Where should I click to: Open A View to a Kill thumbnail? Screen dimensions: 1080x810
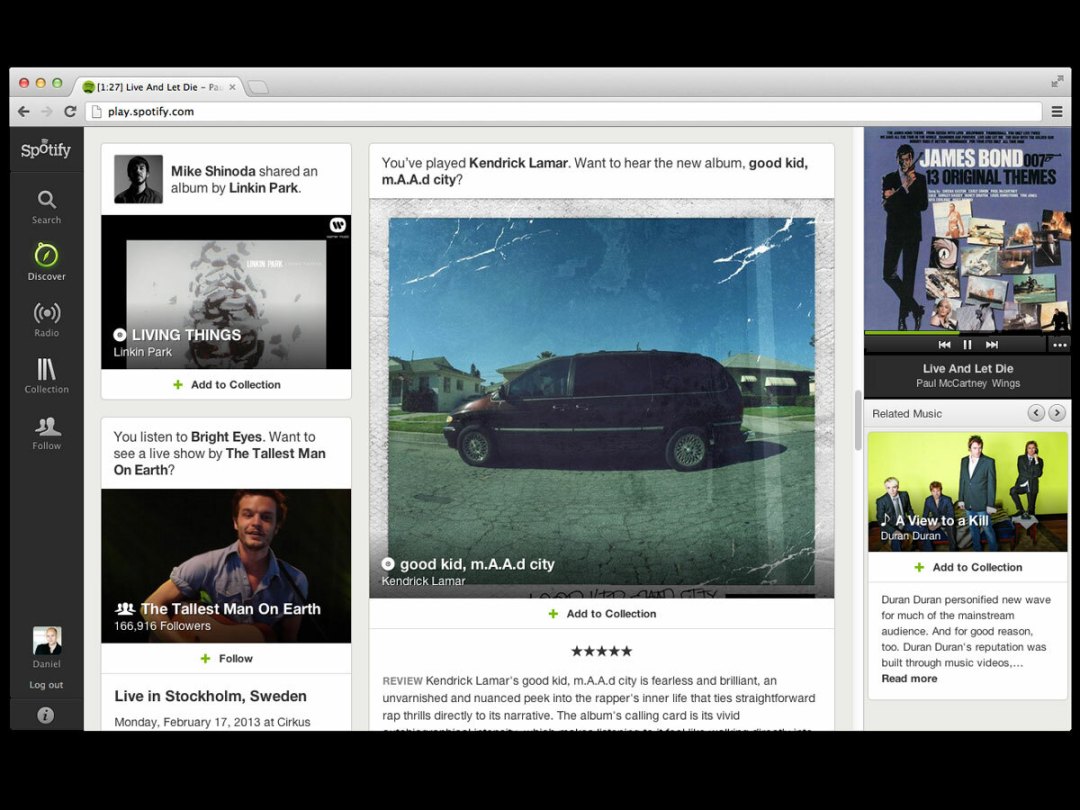967,492
